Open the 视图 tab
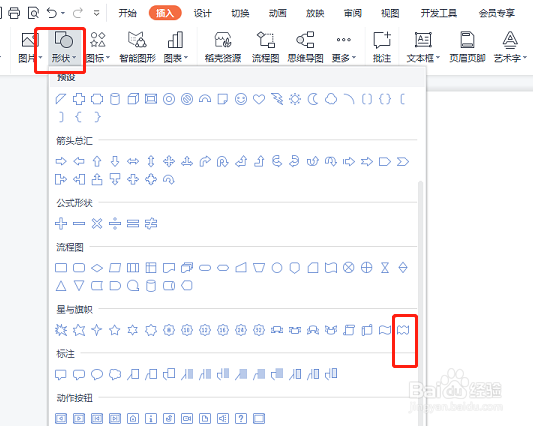This screenshot has height=426, width=533. click(390, 13)
